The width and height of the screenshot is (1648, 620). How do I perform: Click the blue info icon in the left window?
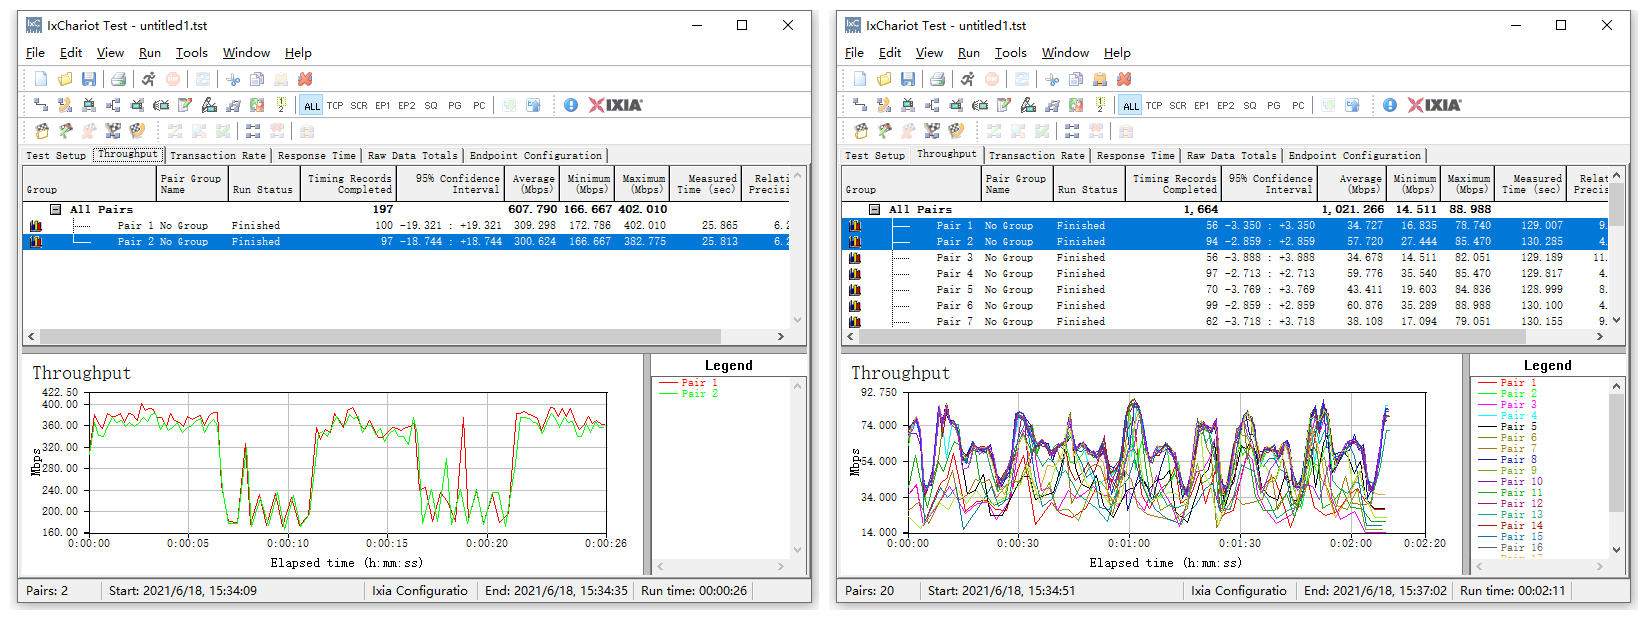point(571,105)
